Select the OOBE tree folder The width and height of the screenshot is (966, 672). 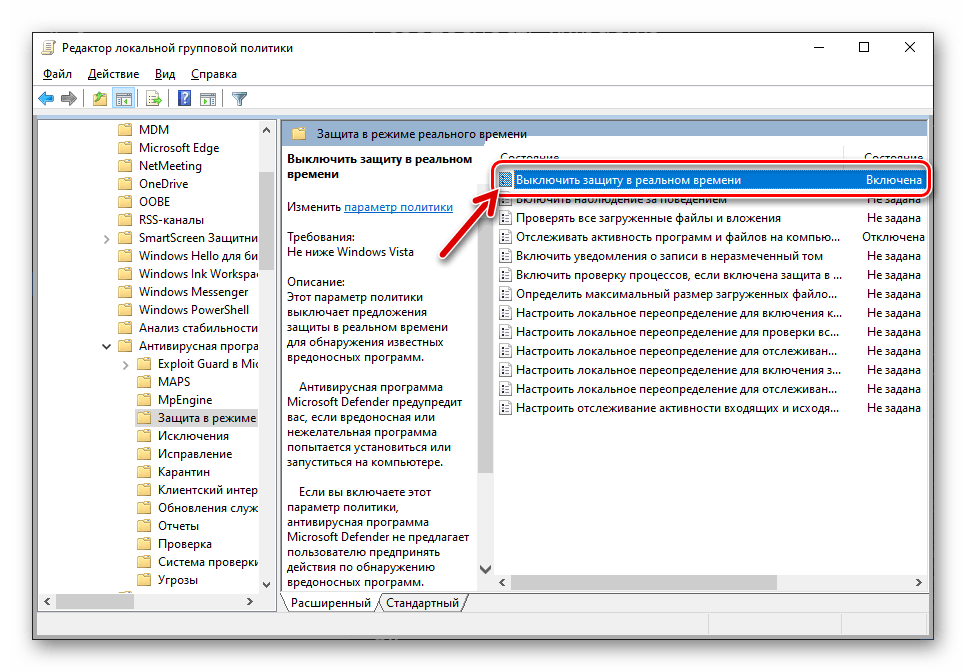pos(154,201)
